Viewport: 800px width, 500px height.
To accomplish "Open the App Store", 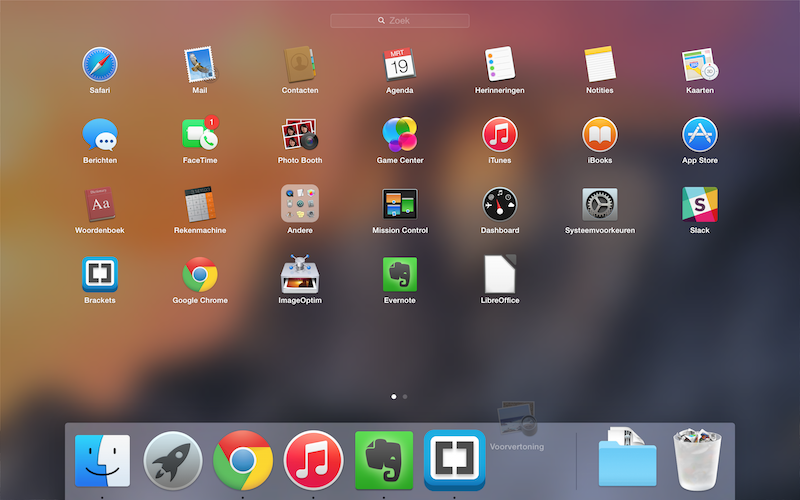I will [x=699, y=134].
